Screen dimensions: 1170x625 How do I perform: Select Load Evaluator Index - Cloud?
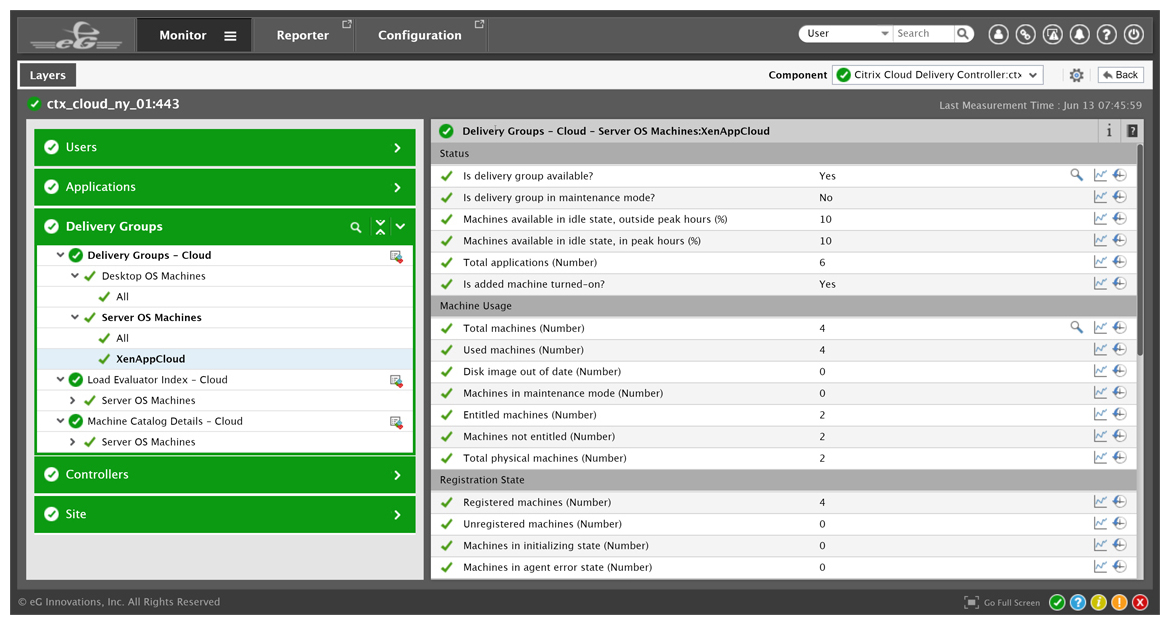[157, 380]
